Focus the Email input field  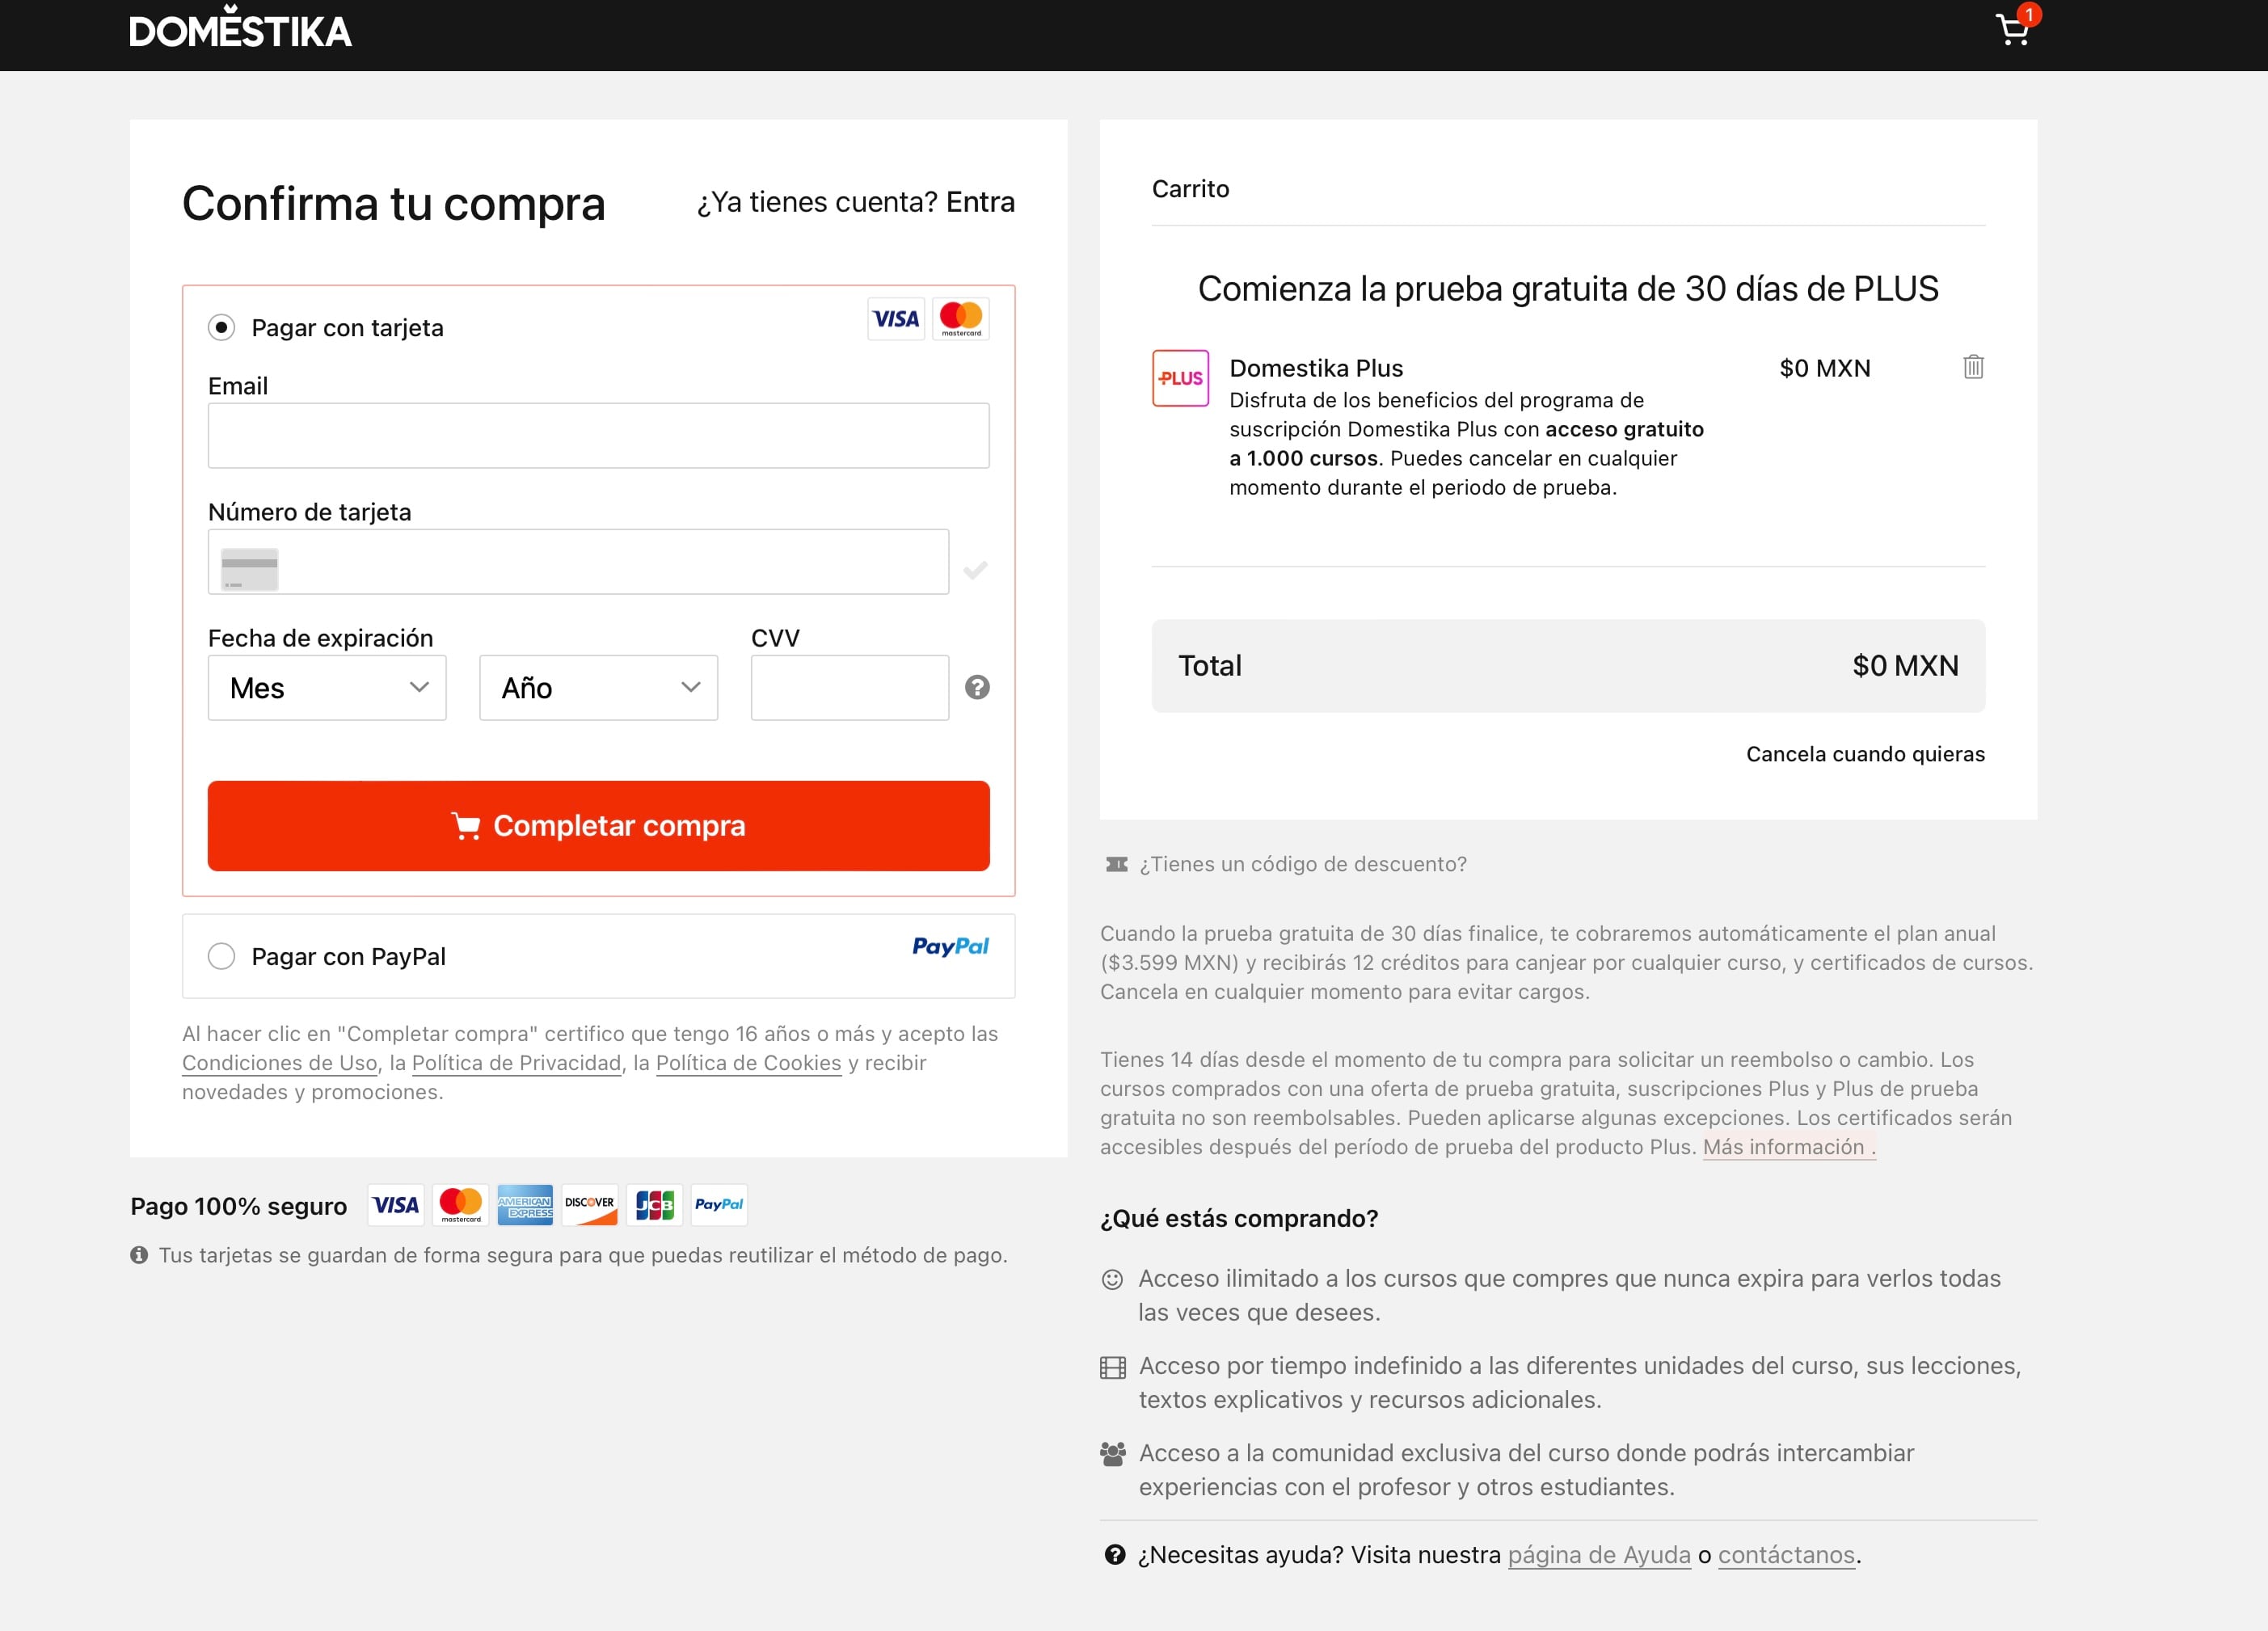click(x=598, y=436)
